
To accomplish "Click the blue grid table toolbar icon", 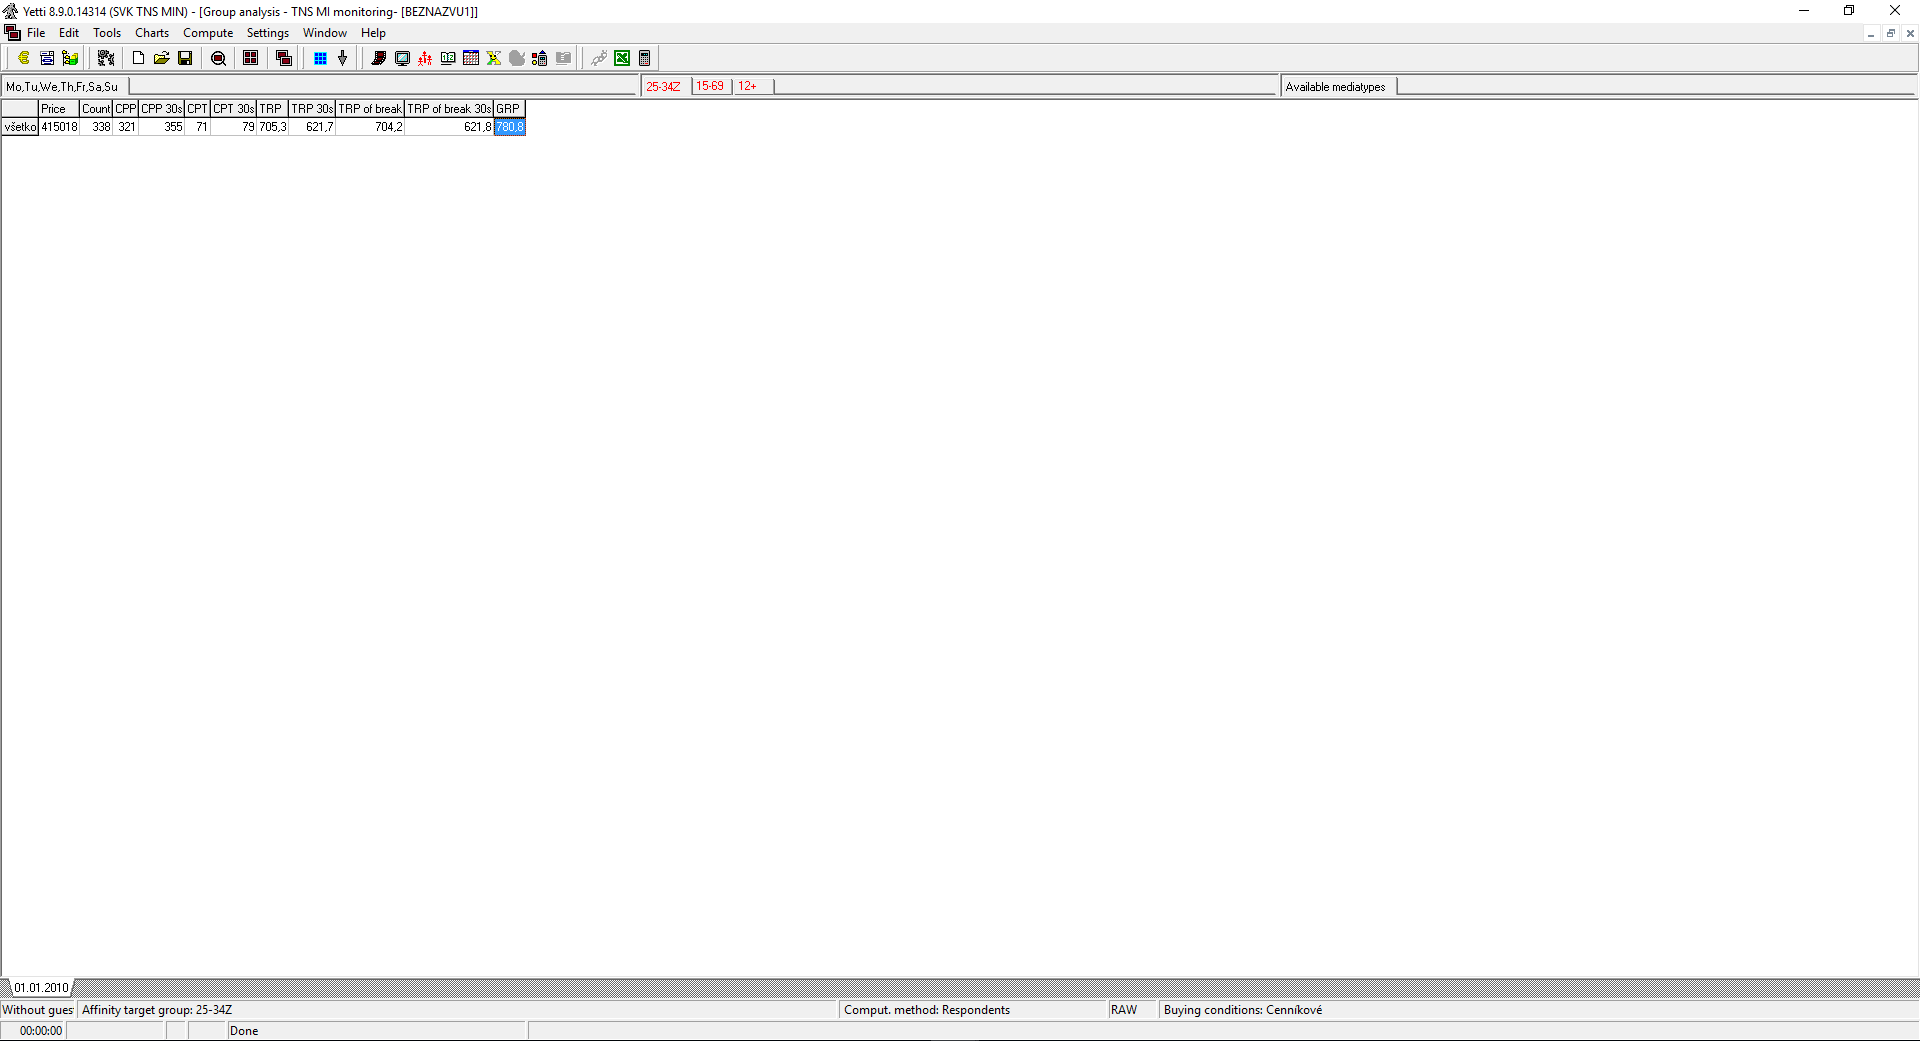I will click(x=320, y=58).
